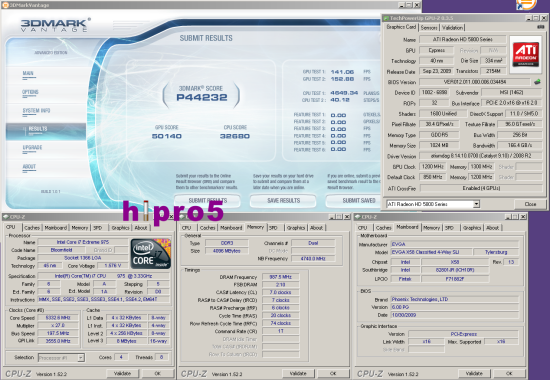Click the EVGA manufacturer value in CPU-Z Mainboard tab

[455, 244]
